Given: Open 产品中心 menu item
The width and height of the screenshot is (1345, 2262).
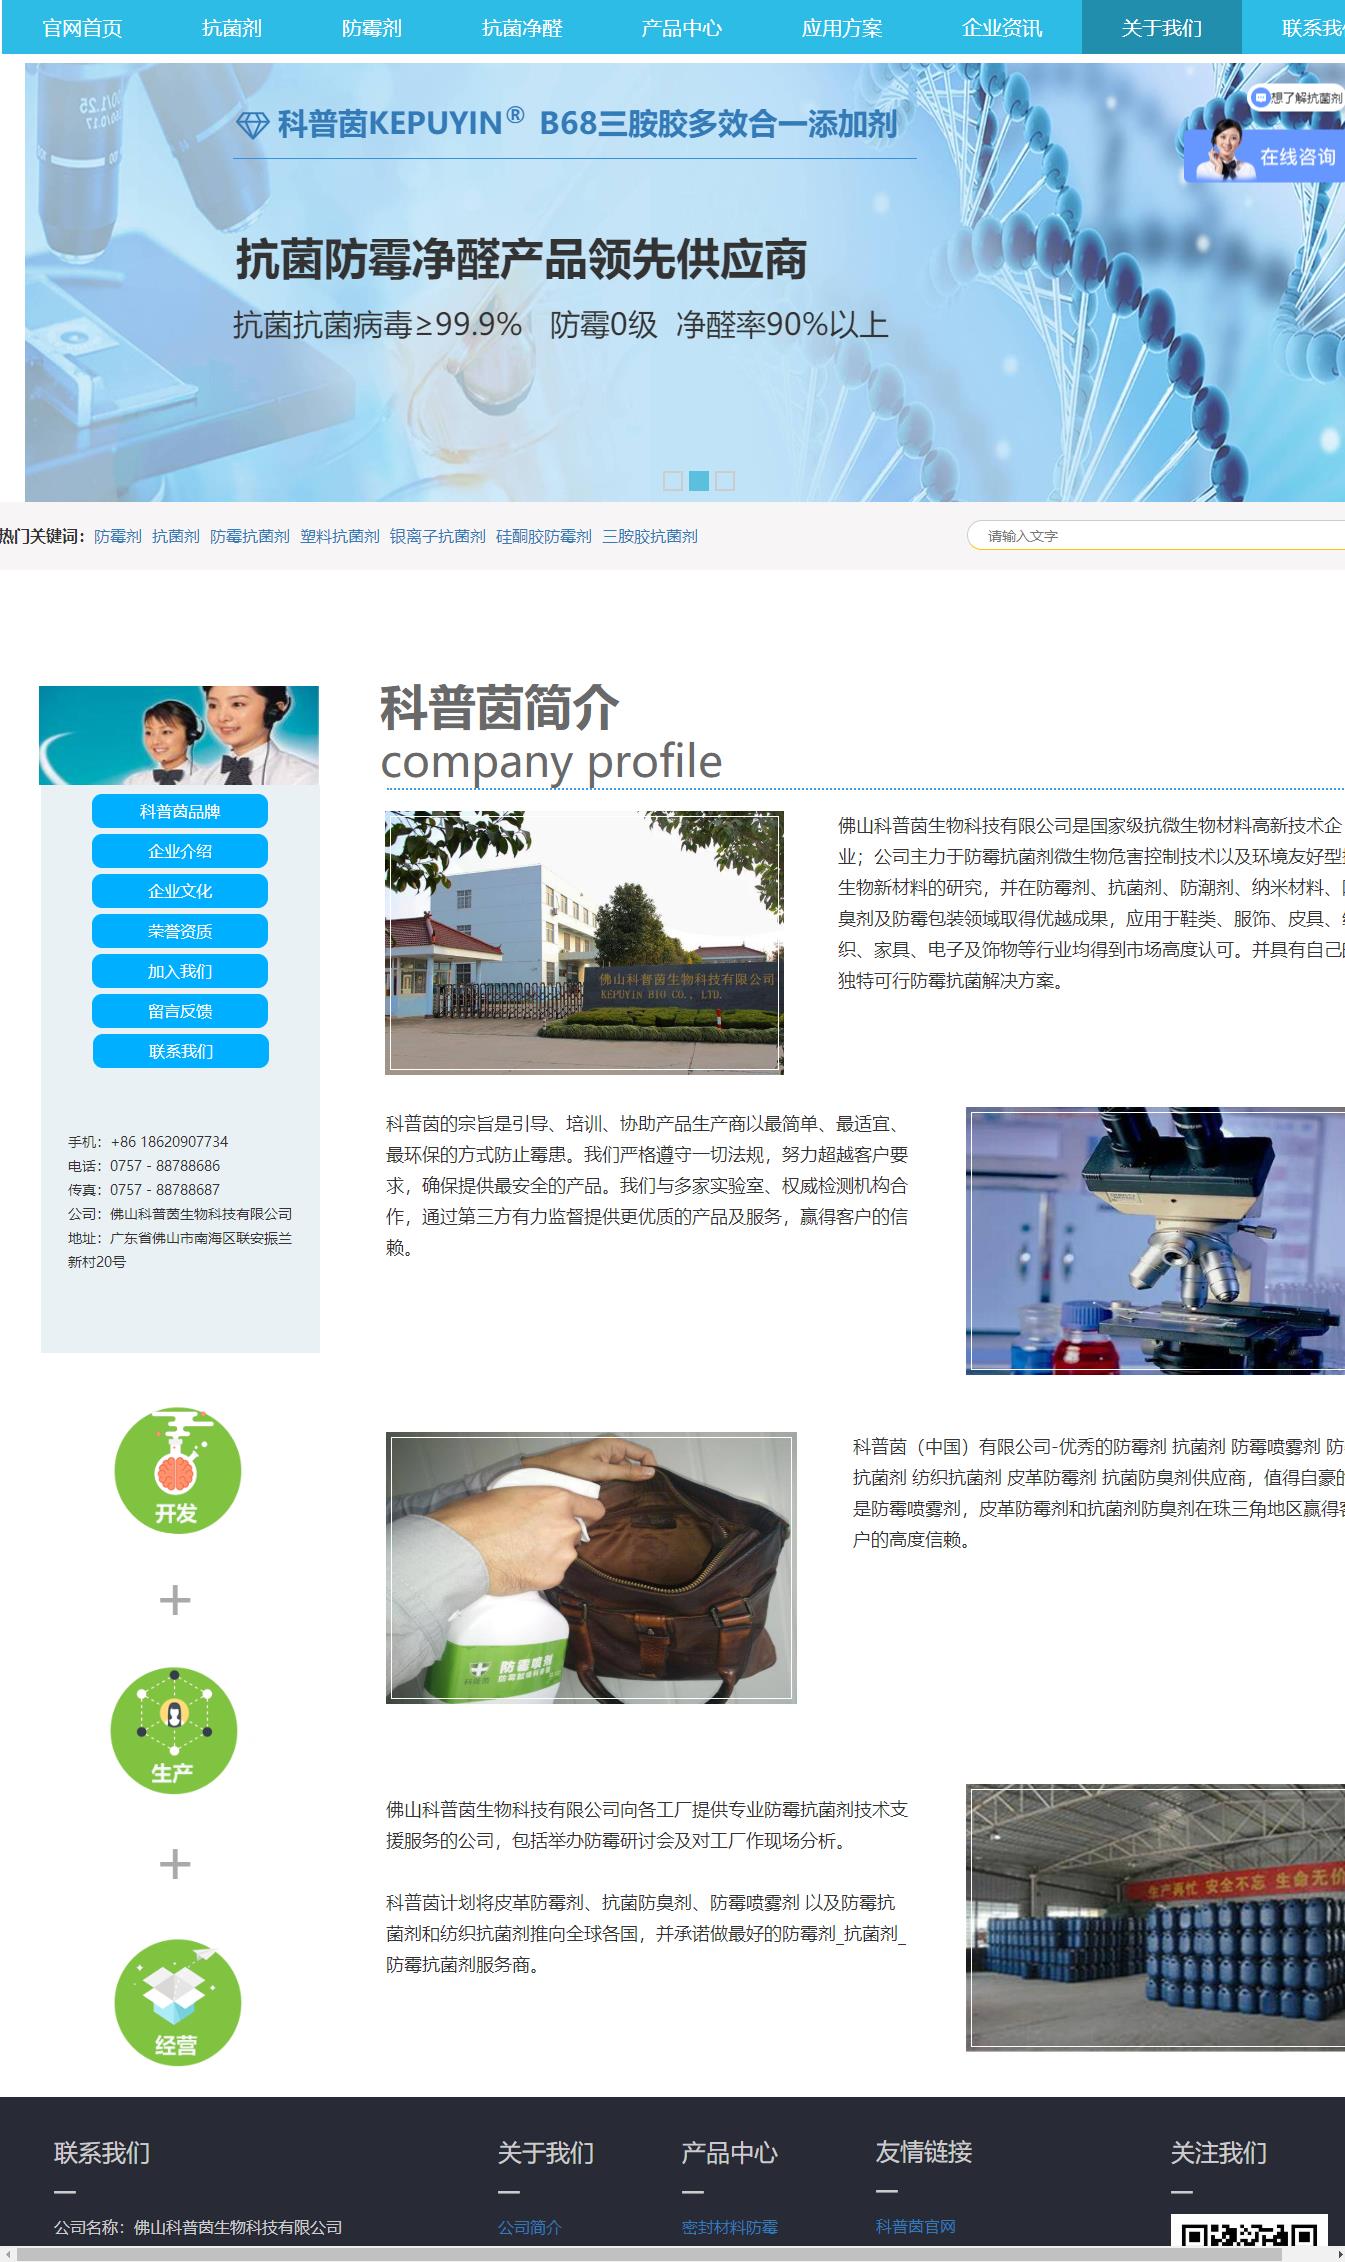Looking at the screenshot, I should click(682, 27).
